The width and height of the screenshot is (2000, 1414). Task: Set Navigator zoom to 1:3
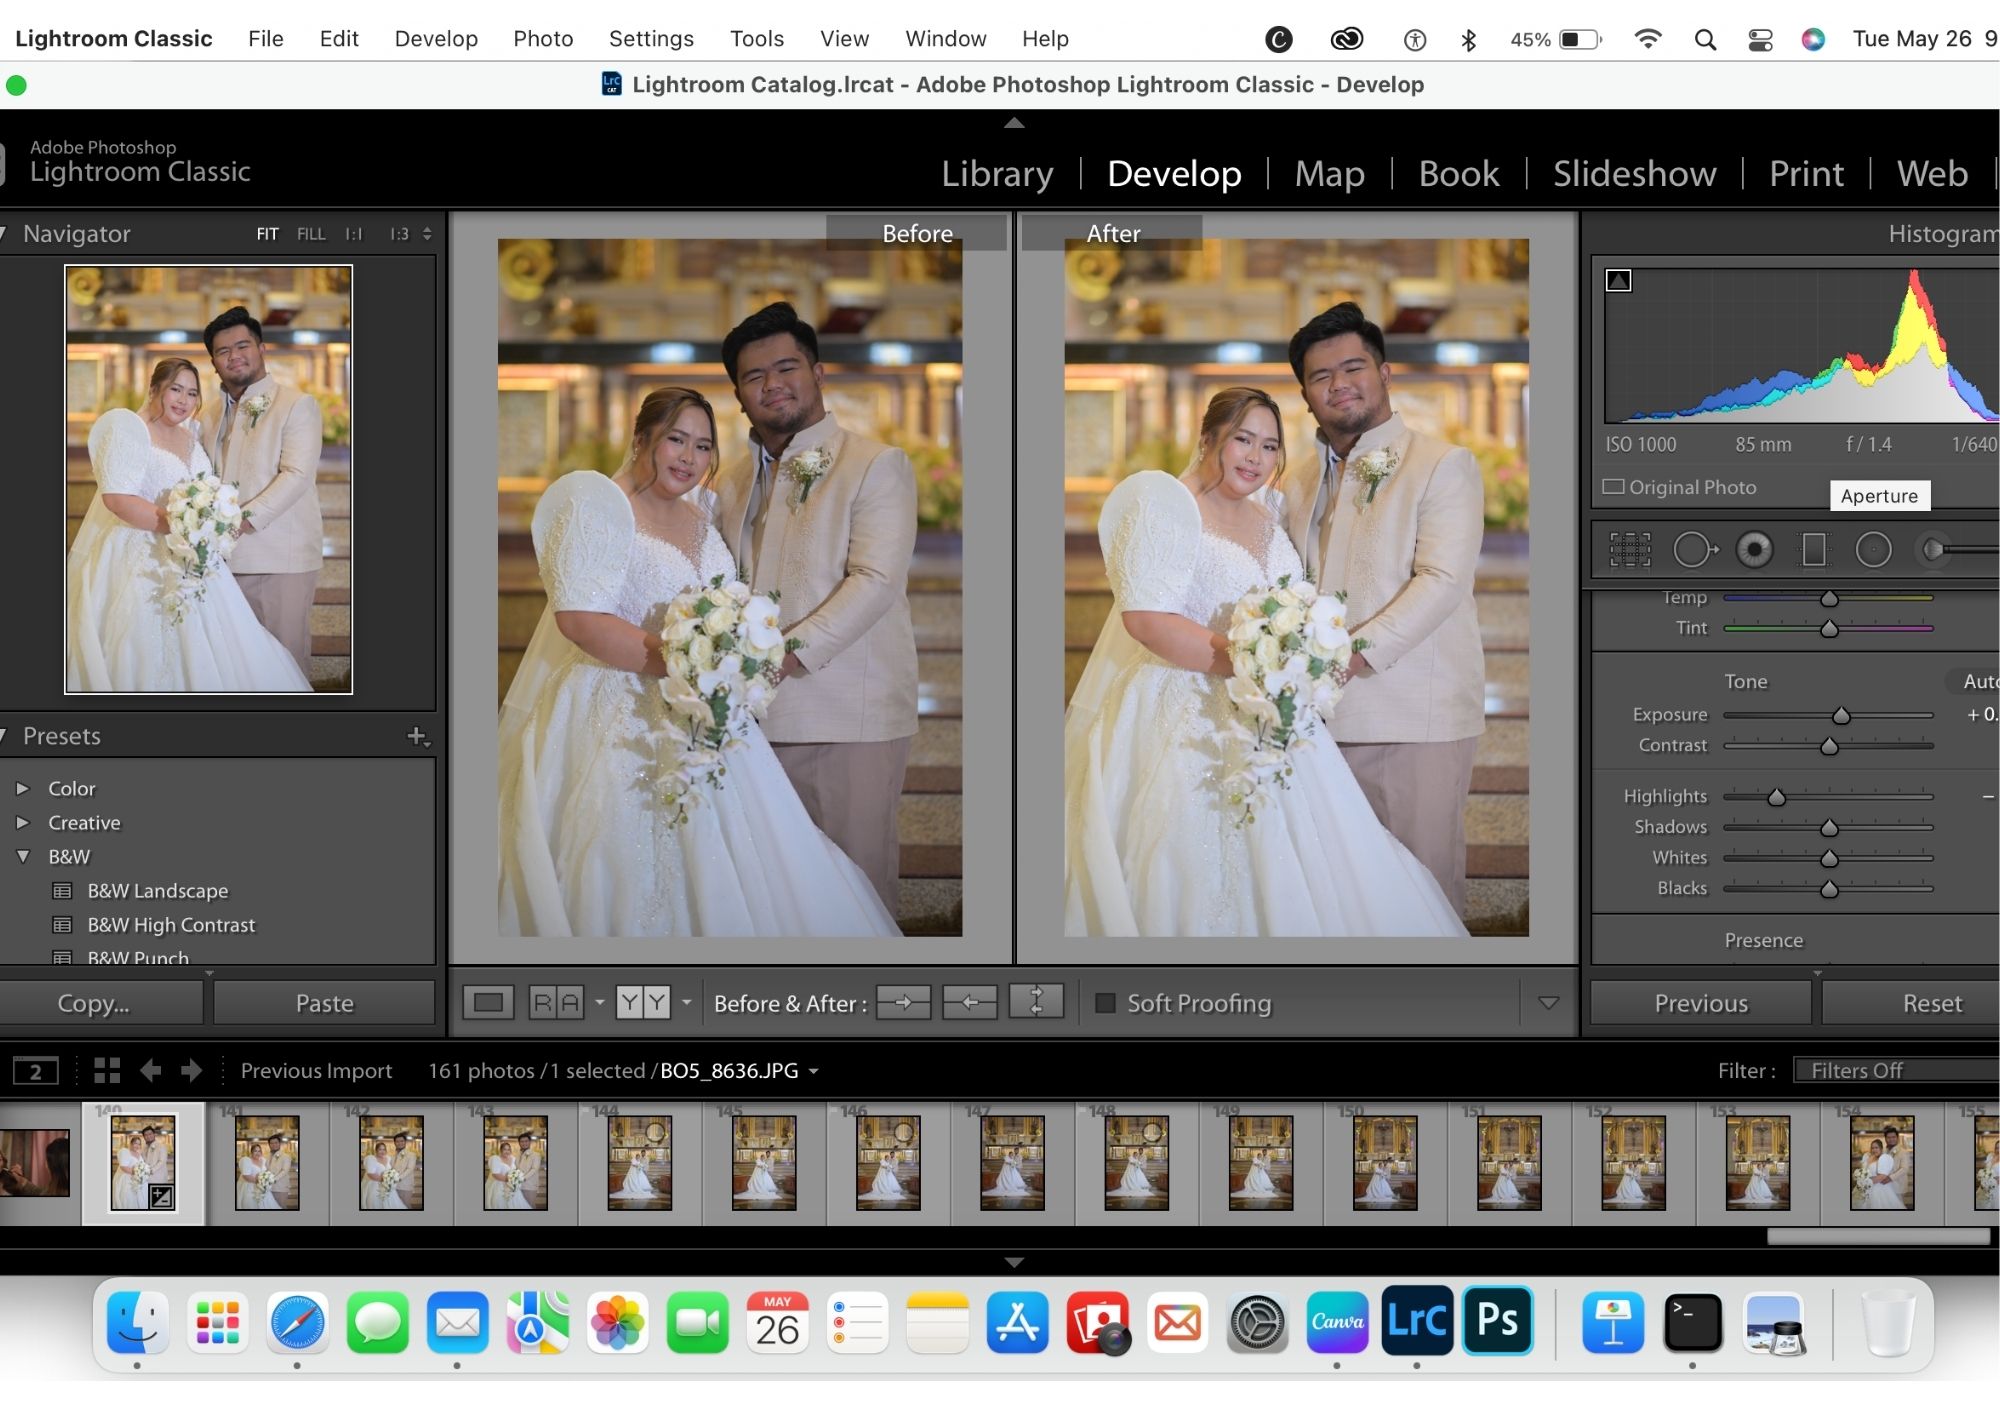click(x=399, y=234)
